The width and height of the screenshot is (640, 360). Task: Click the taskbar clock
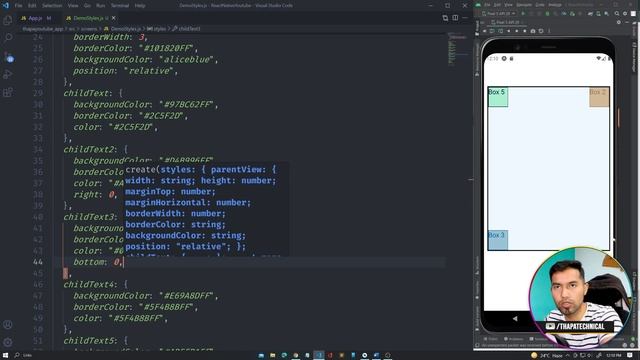[x=614, y=356]
